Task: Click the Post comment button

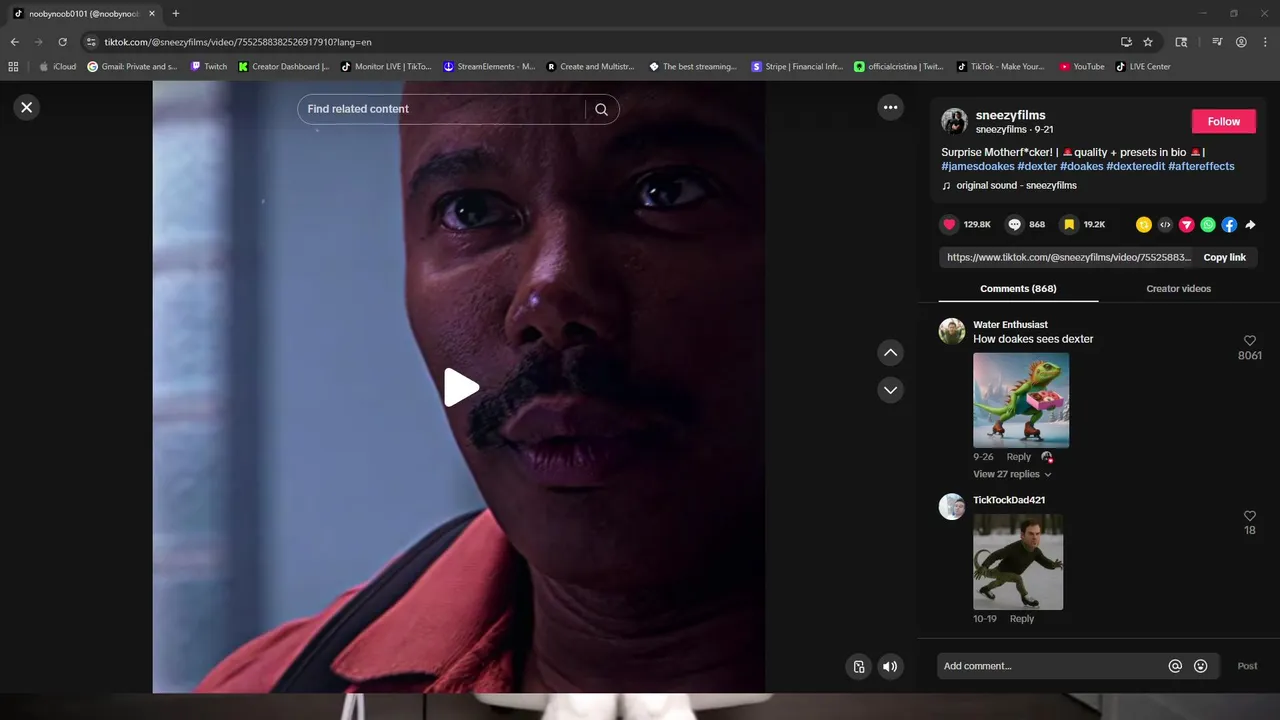Action: point(1247,666)
